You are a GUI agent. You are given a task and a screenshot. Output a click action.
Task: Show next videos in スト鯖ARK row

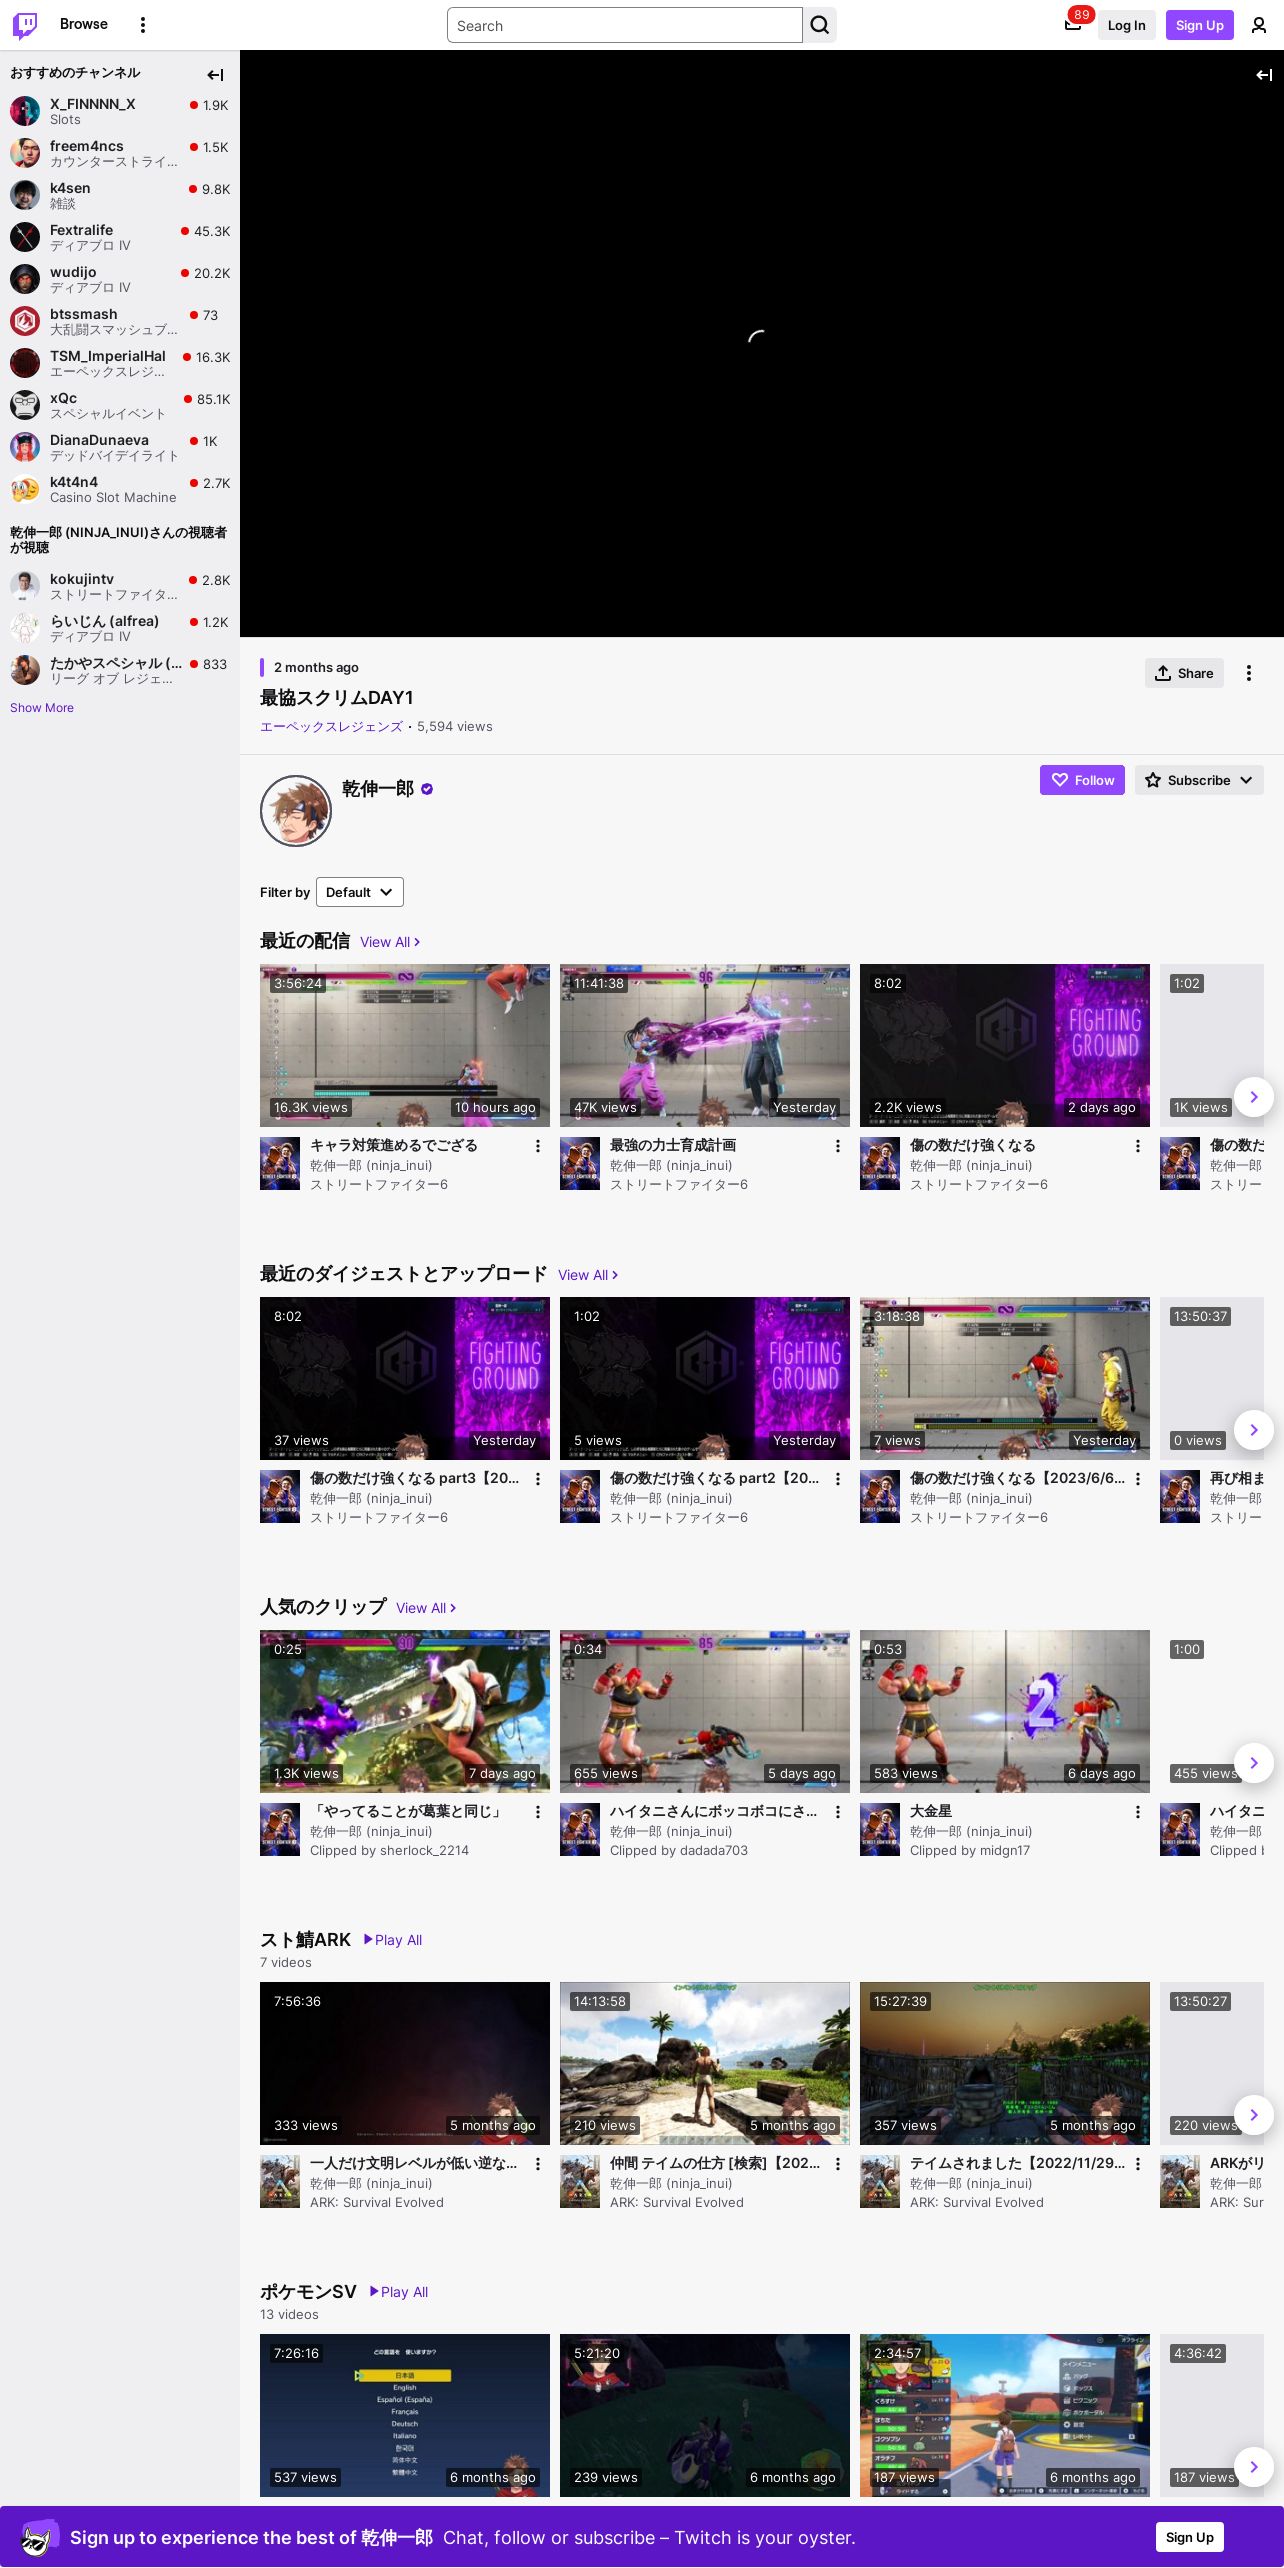pos(1253,2115)
